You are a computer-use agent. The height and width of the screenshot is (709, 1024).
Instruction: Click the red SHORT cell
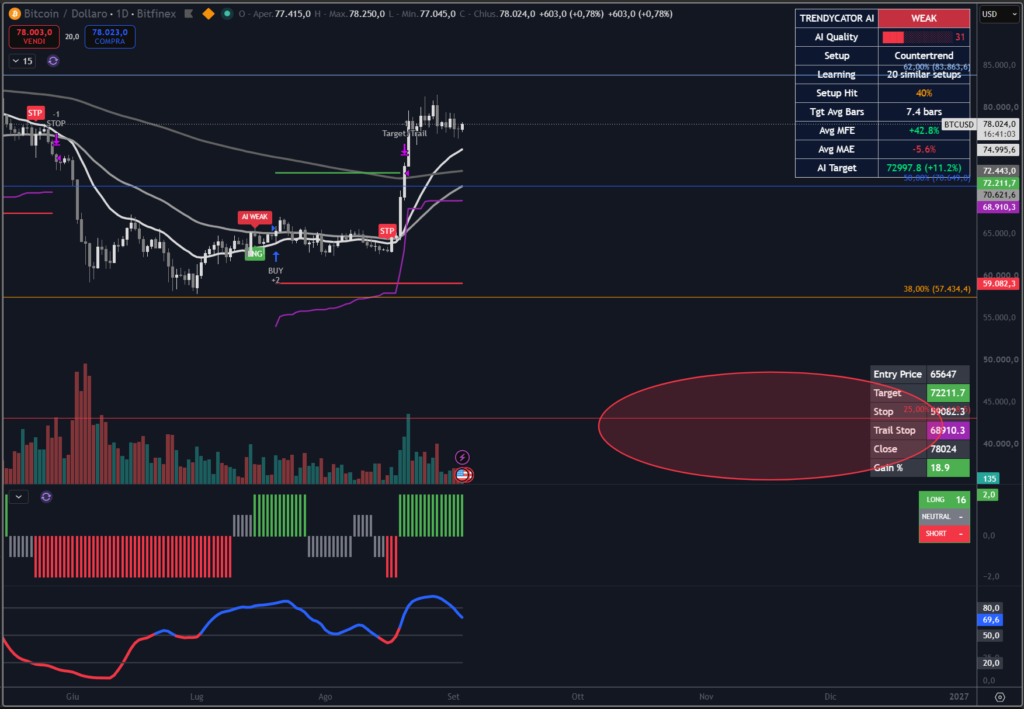coord(944,533)
